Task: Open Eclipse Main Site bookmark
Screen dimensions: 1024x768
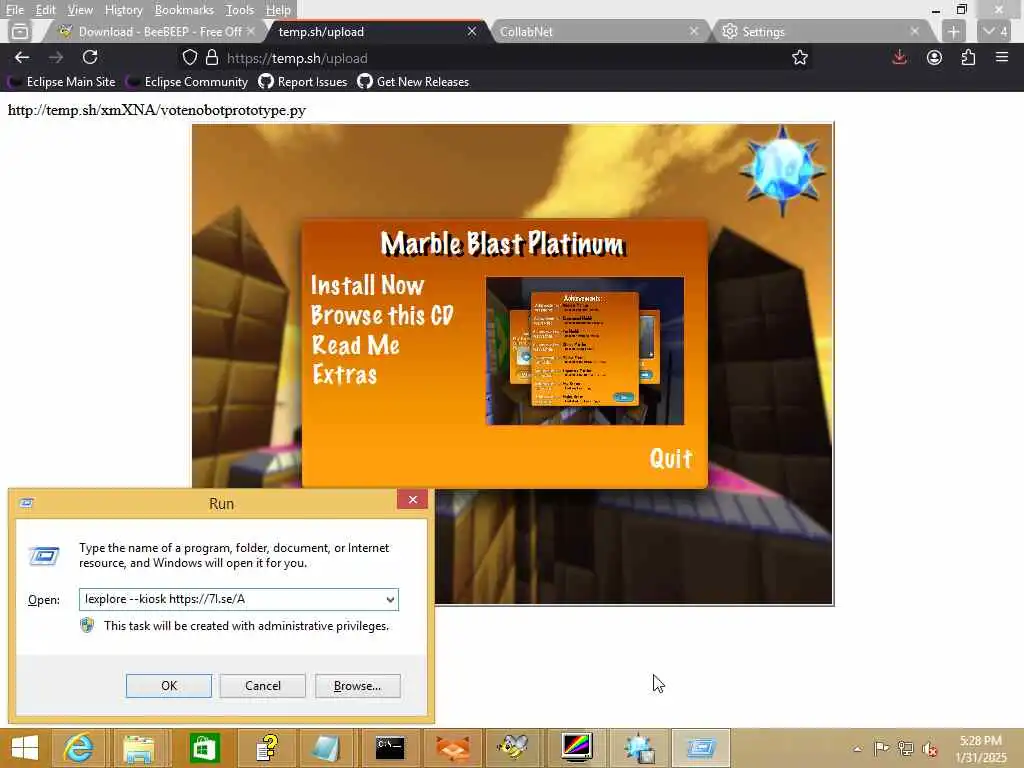Action: tap(62, 82)
